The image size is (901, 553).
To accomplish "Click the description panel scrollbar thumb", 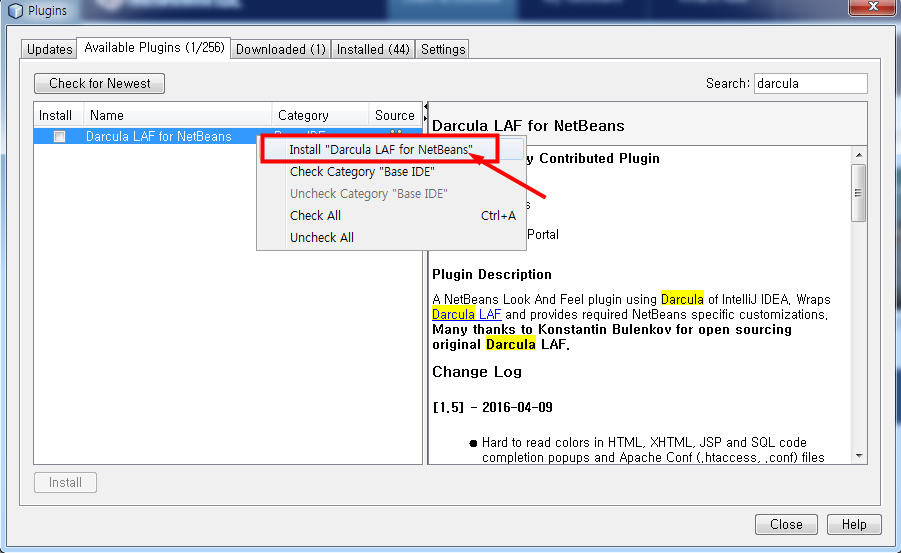I will [858, 193].
